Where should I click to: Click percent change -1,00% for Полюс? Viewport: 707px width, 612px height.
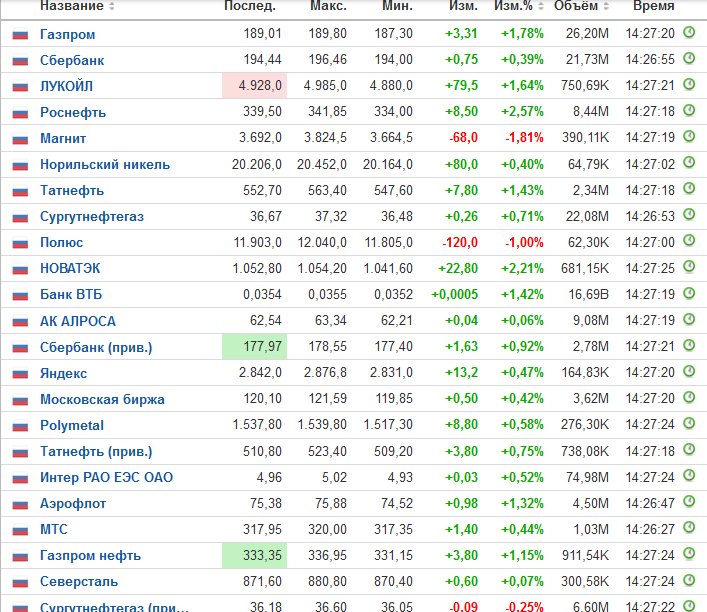524,242
